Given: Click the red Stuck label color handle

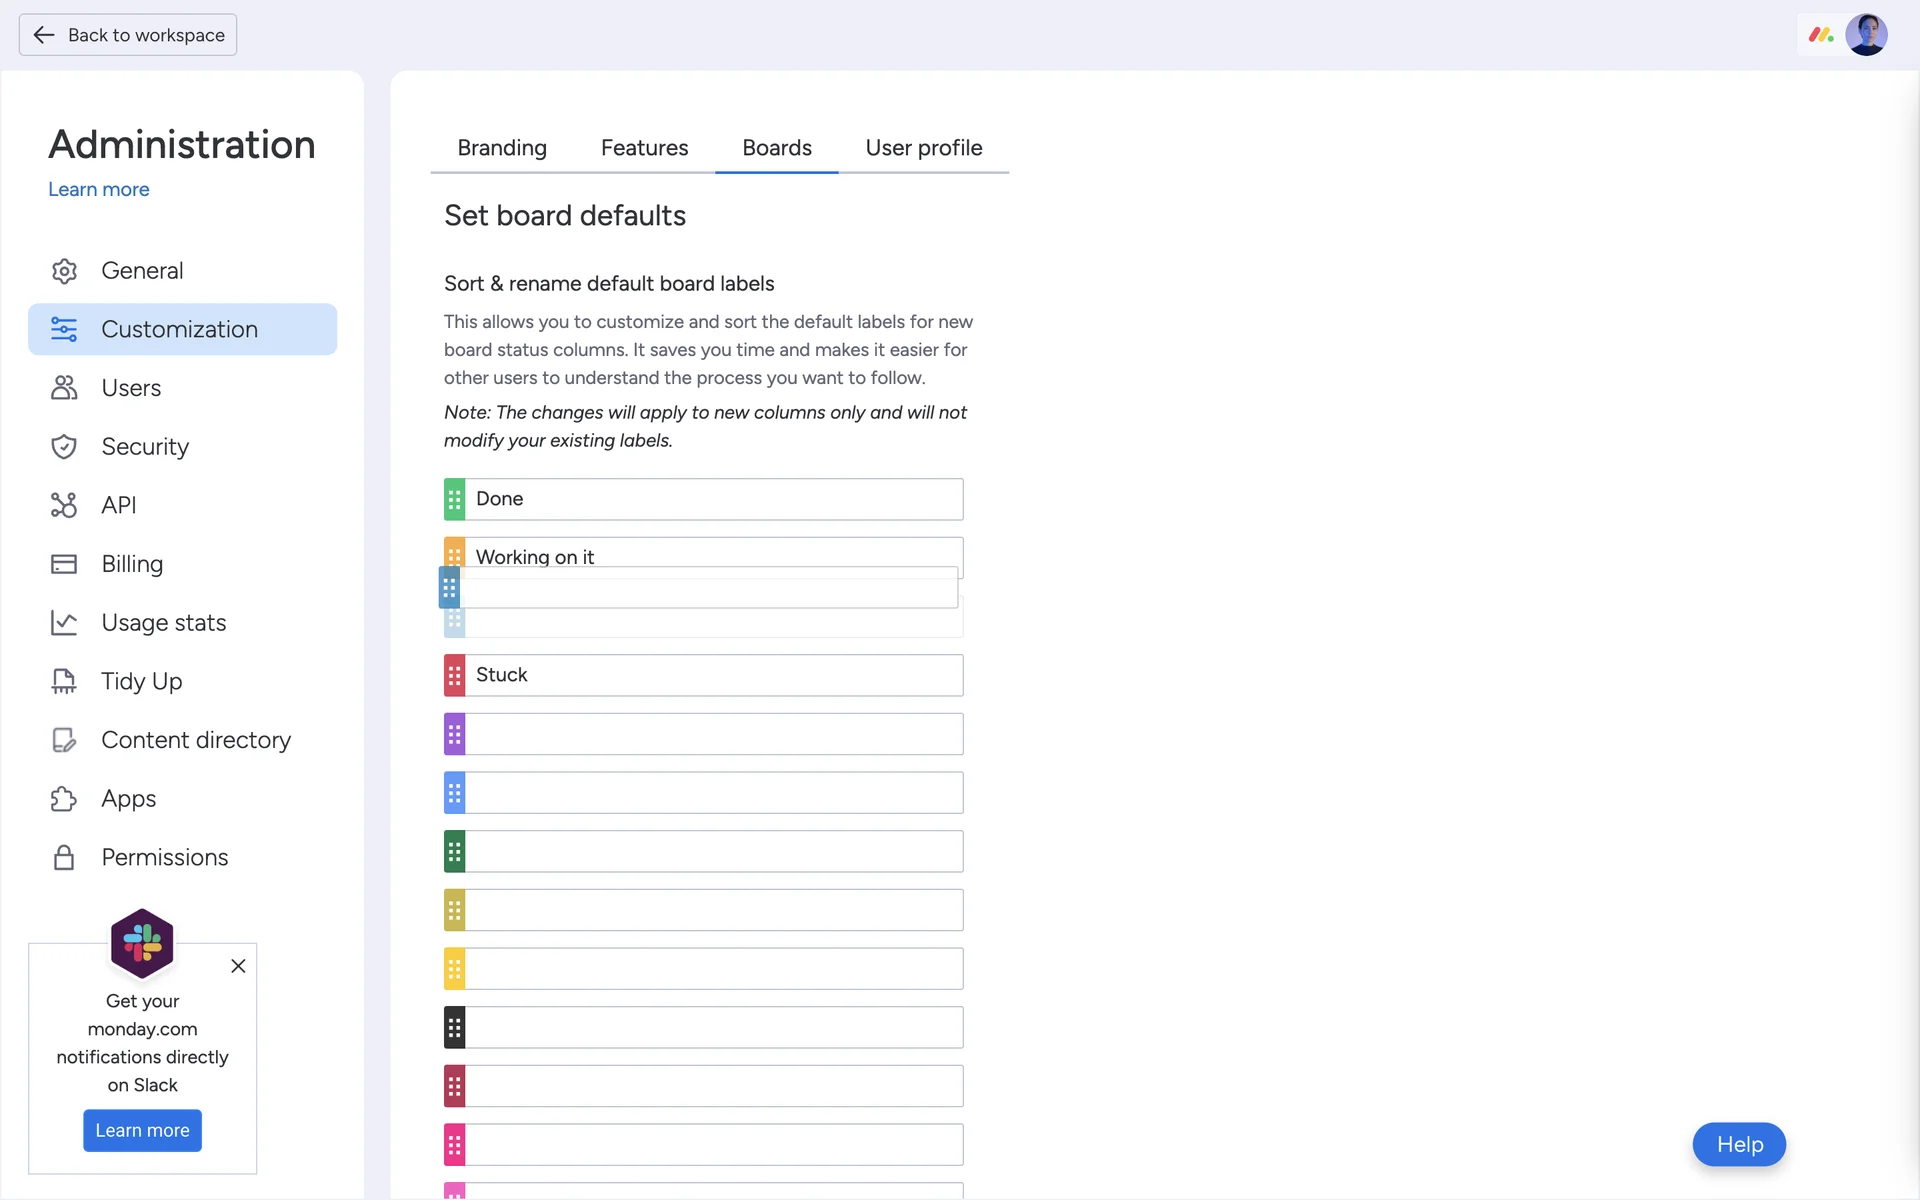Looking at the screenshot, I should pyautogui.click(x=455, y=675).
